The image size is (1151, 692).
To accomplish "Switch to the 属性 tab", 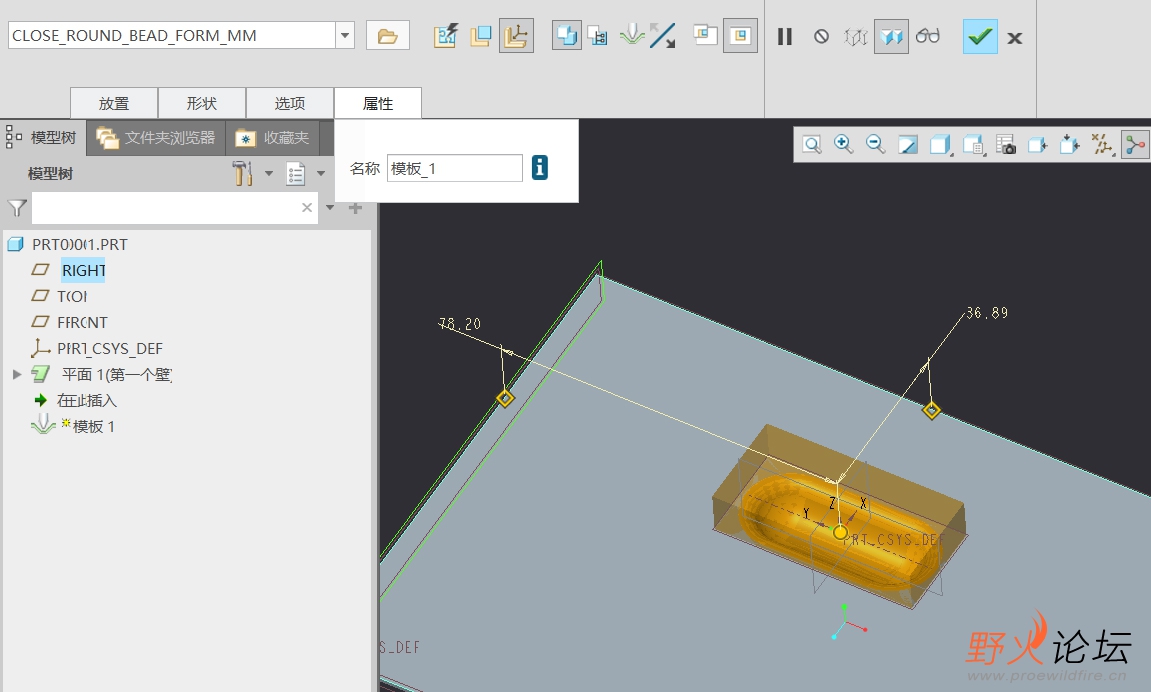I will (378, 103).
